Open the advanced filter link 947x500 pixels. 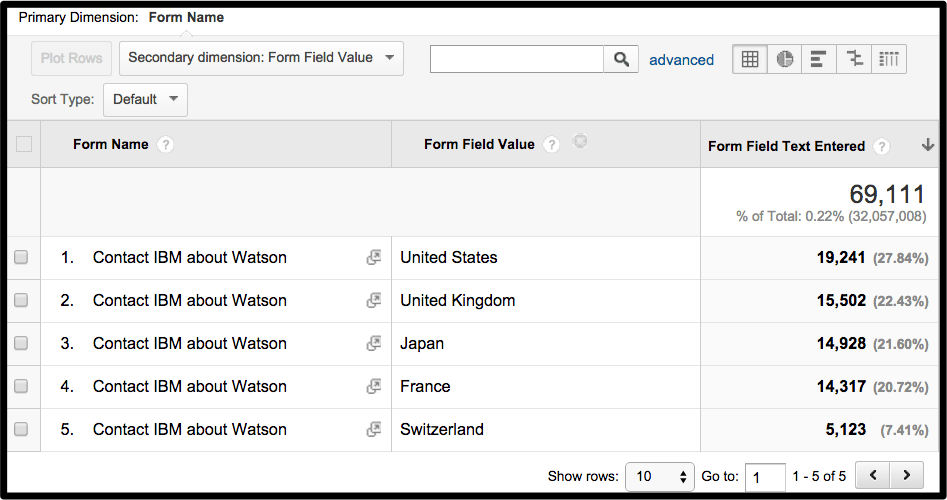tap(681, 60)
